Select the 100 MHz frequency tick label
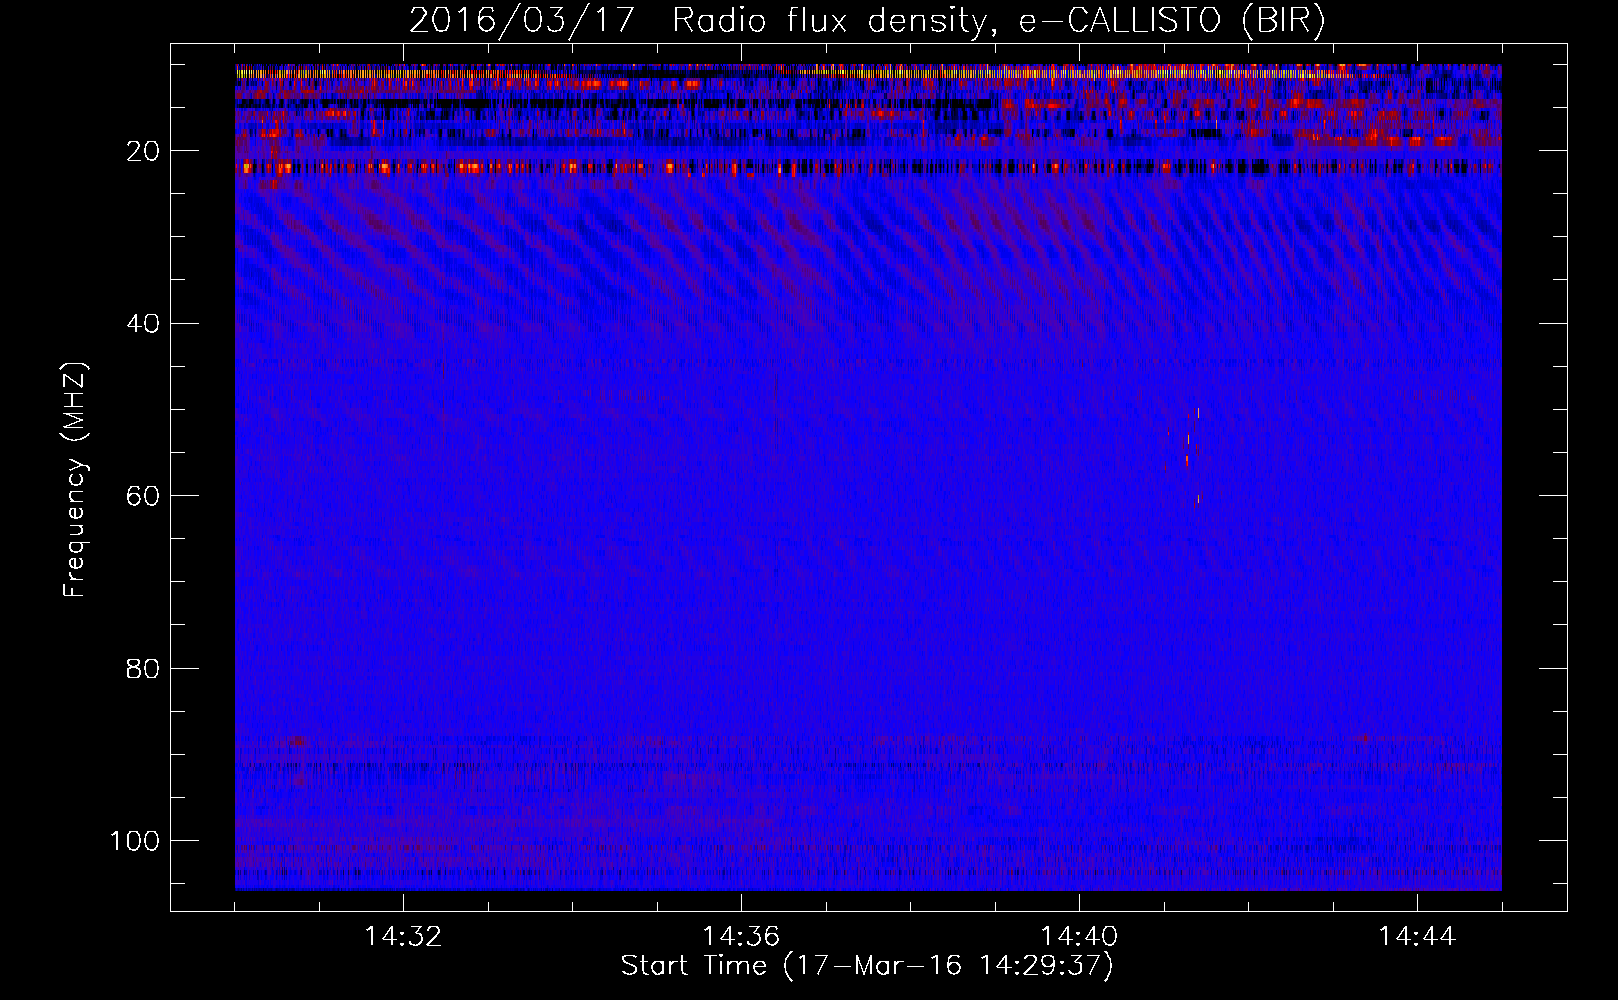Screen dimensions: 1618x1000 tap(135, 841)
